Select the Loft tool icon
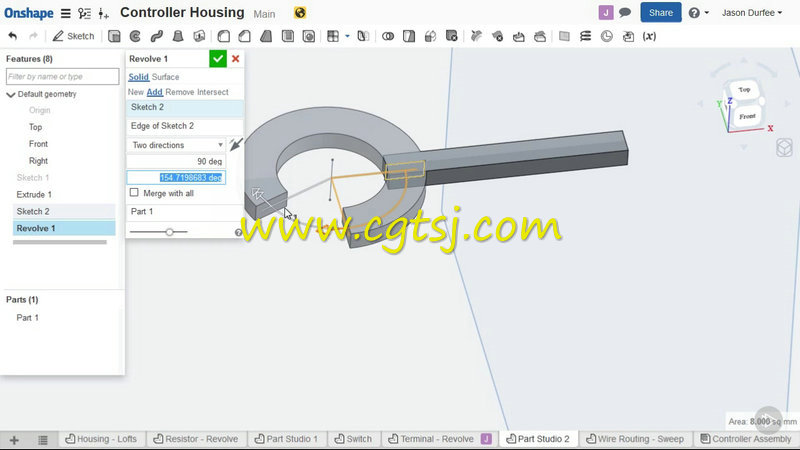800x450 pixels. point(178,36)
